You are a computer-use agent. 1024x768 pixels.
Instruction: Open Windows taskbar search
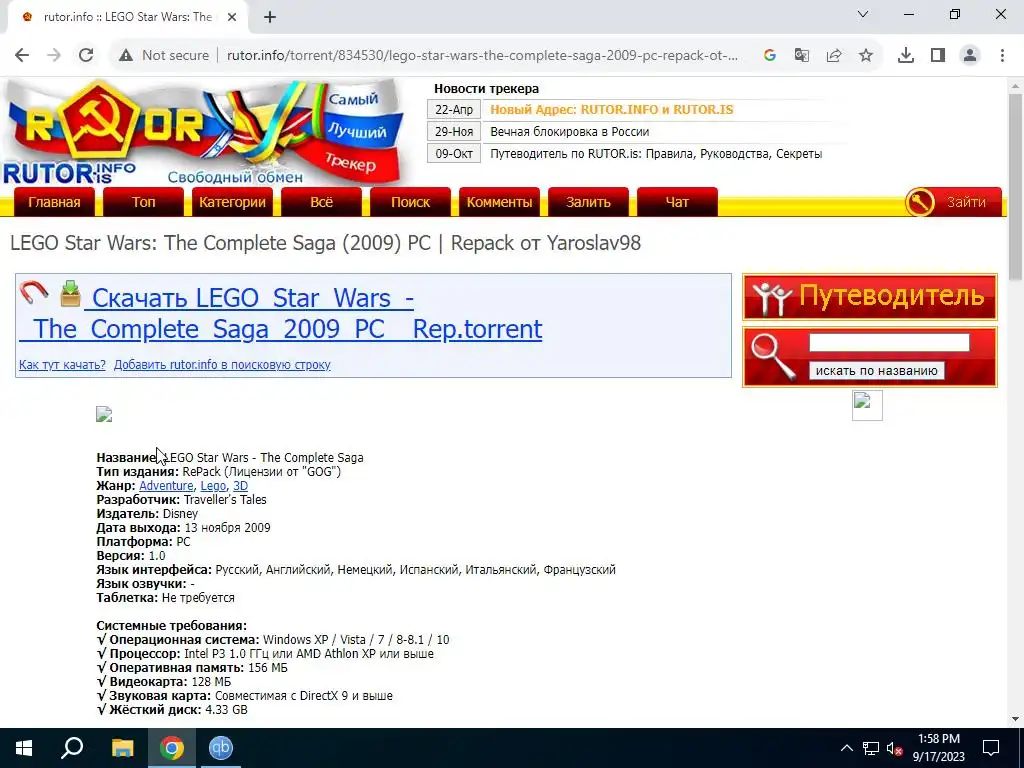coord(72,748)
